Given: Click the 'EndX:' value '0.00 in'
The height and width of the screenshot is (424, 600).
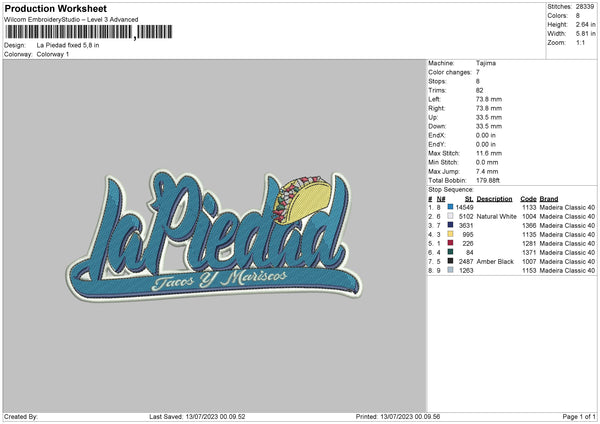Looking at the screenshot, I should (x=486, y=135).
